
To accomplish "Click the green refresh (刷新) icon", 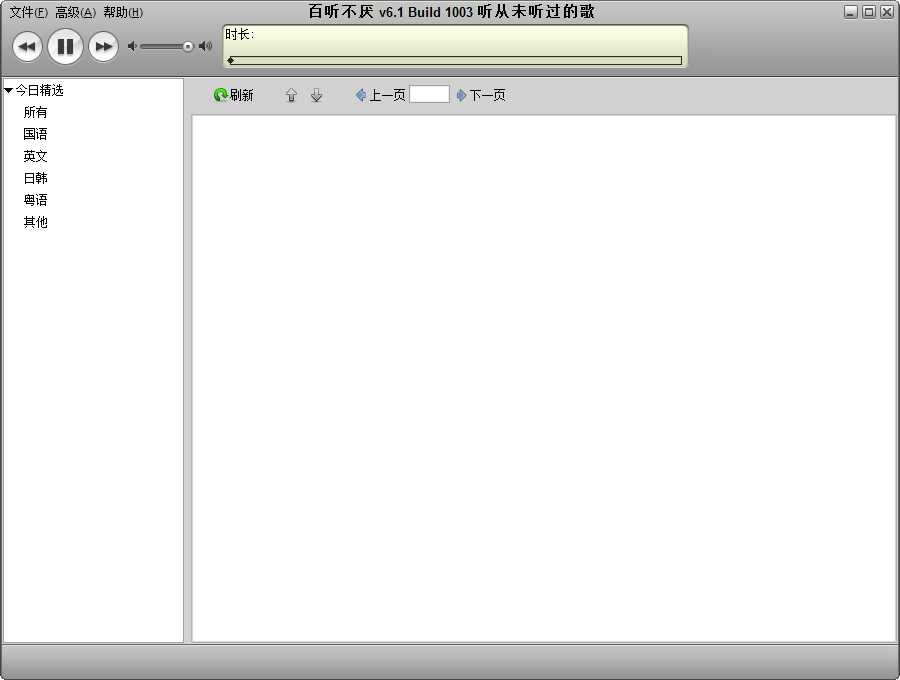I will 221,95.
